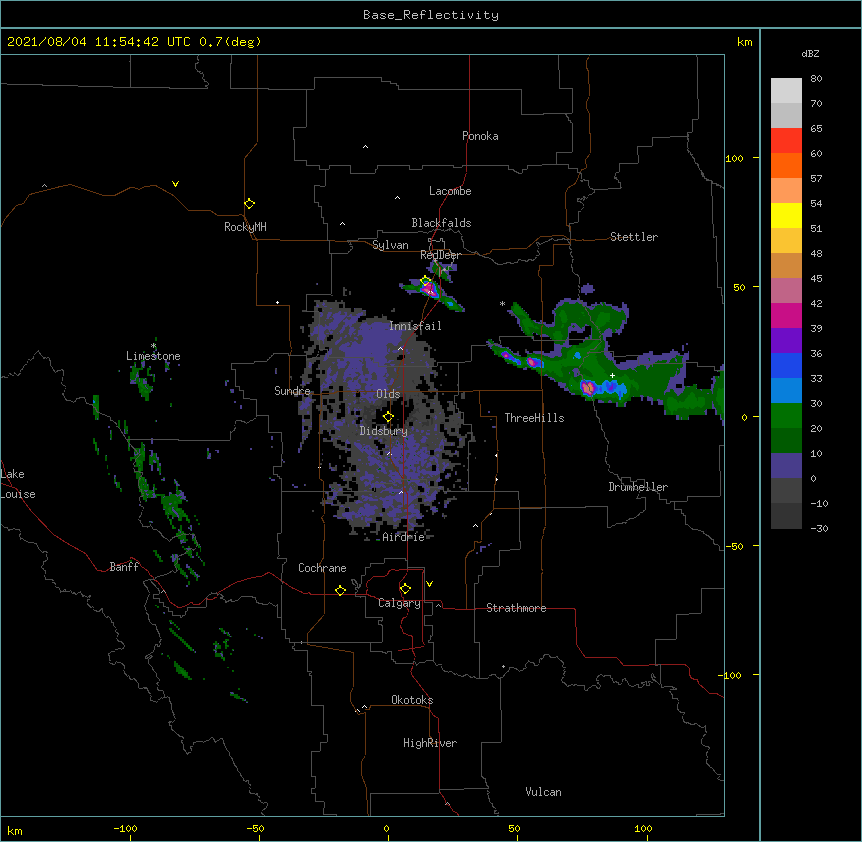
Task: Click the yellow v marker northwest of RockyMH
Action: (175, 184)
